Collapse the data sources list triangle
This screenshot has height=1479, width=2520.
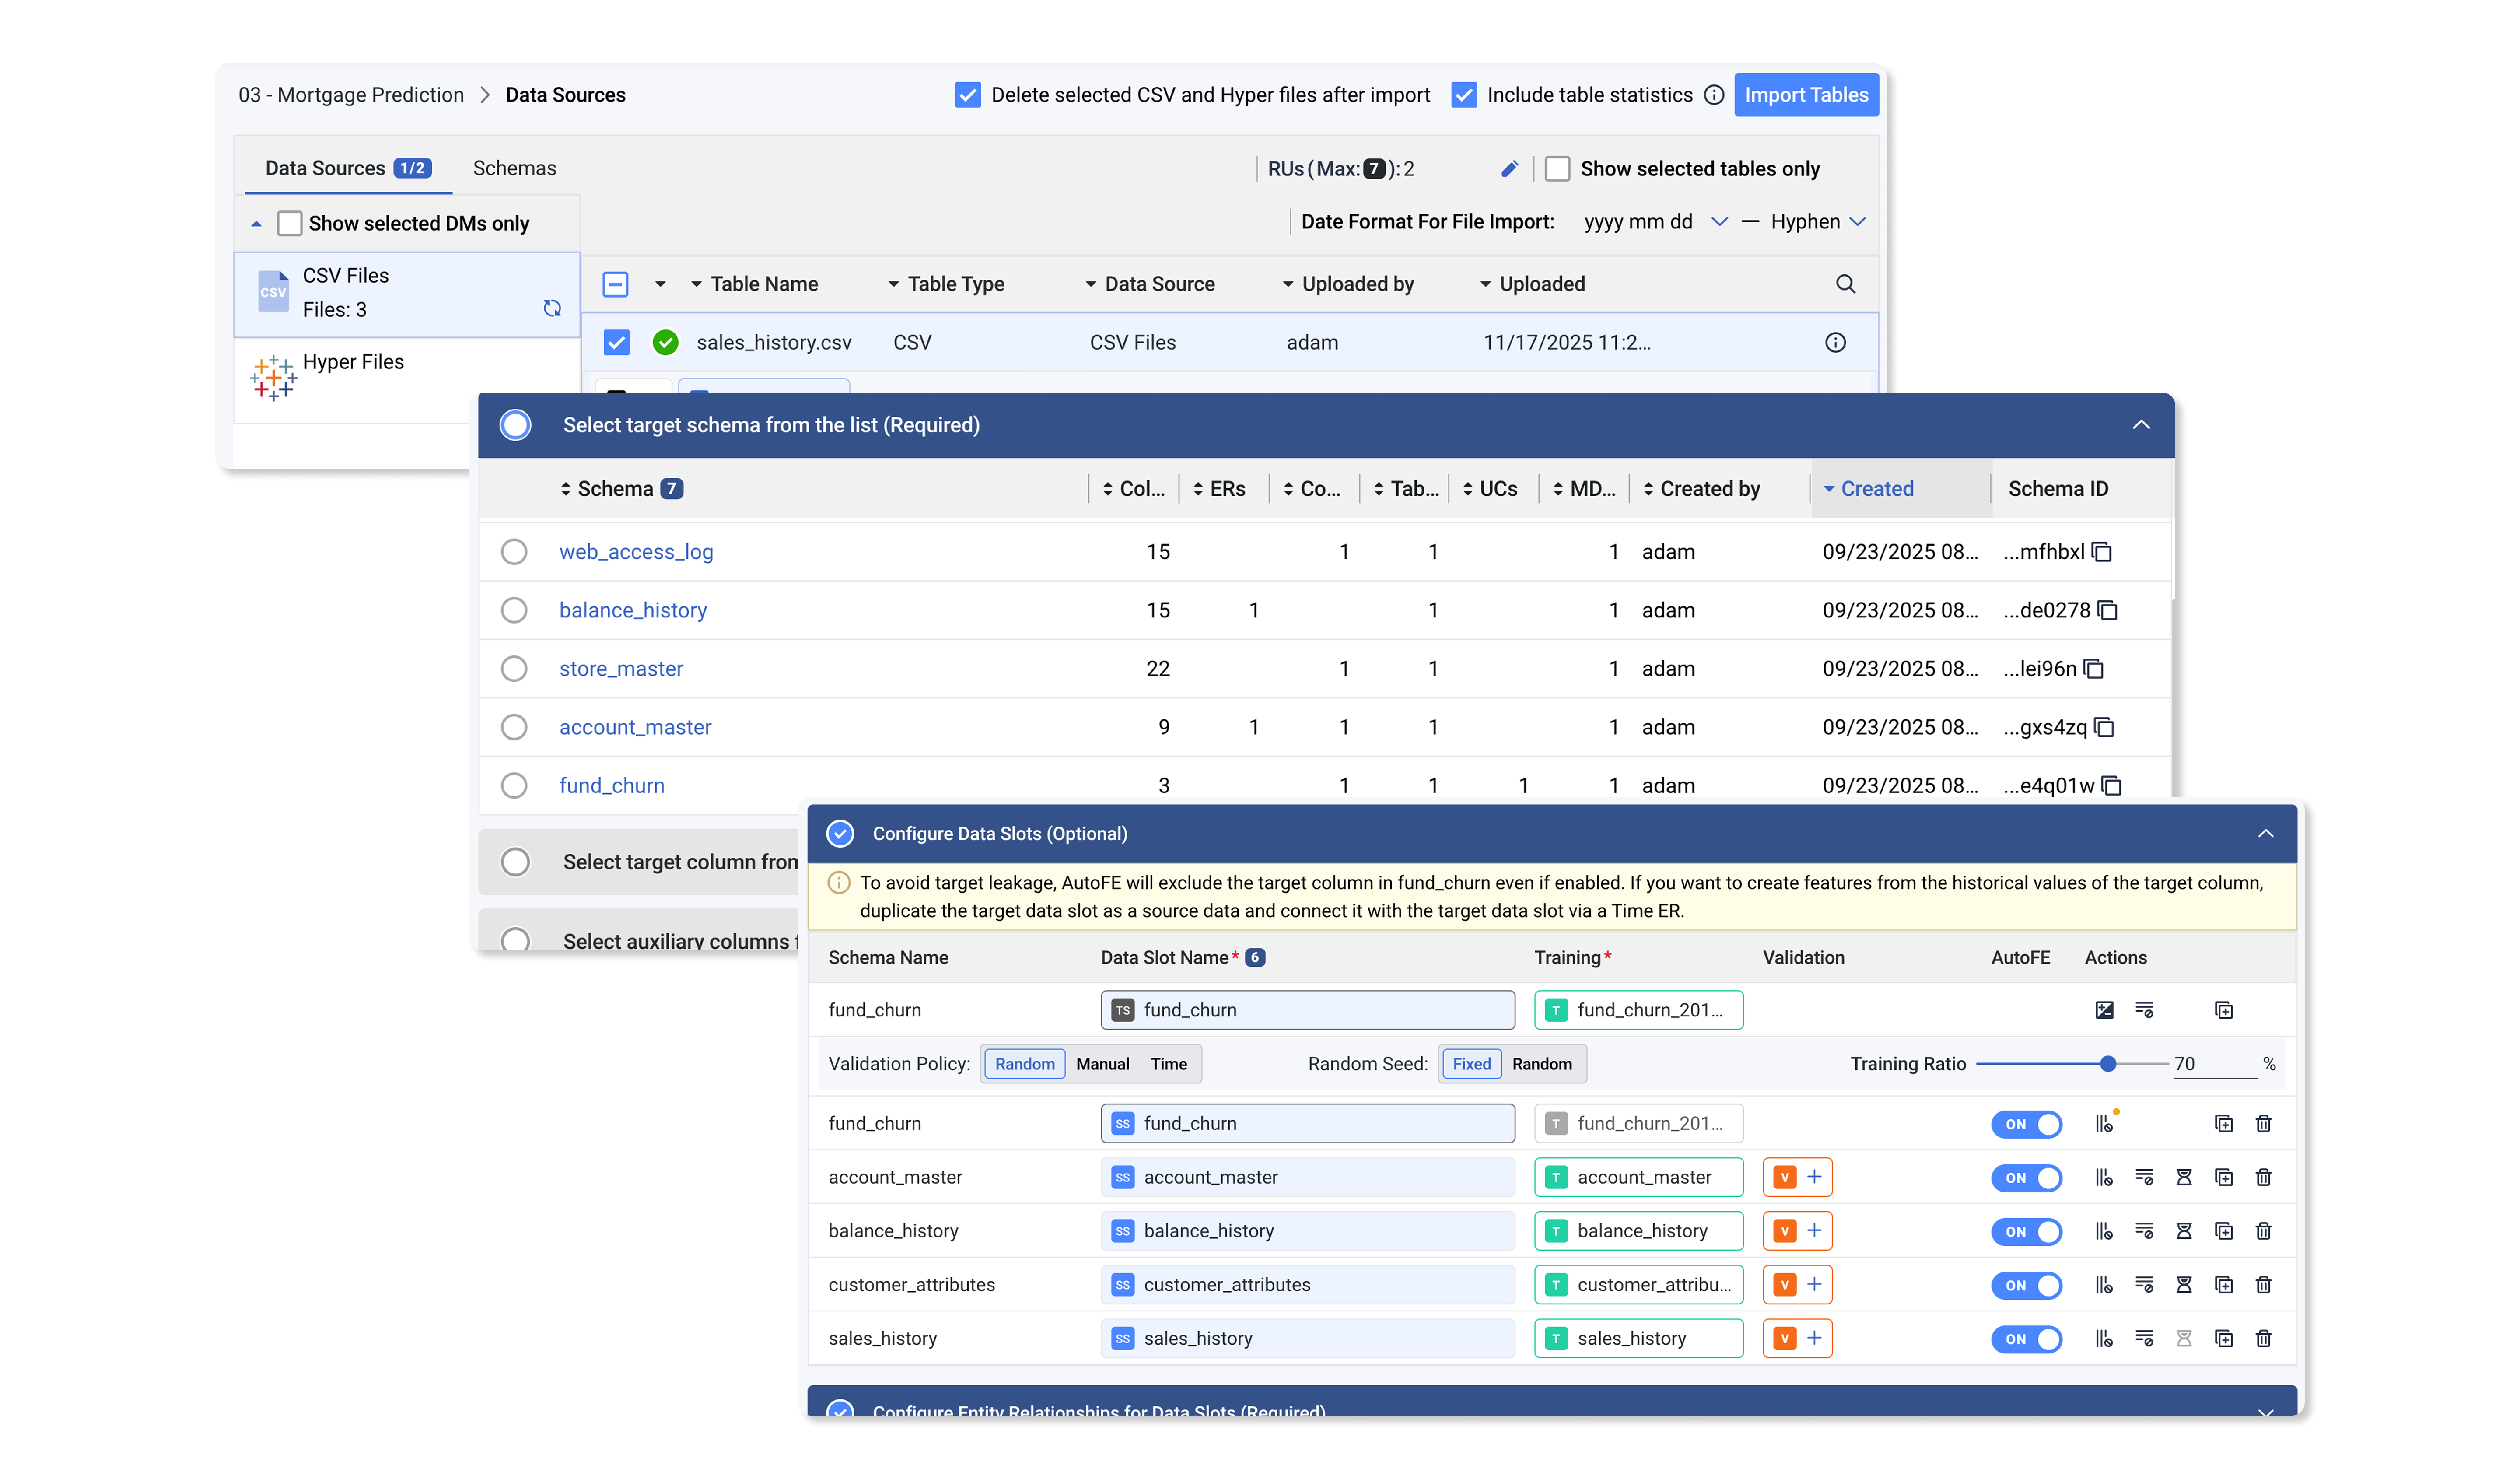point(256,224)
